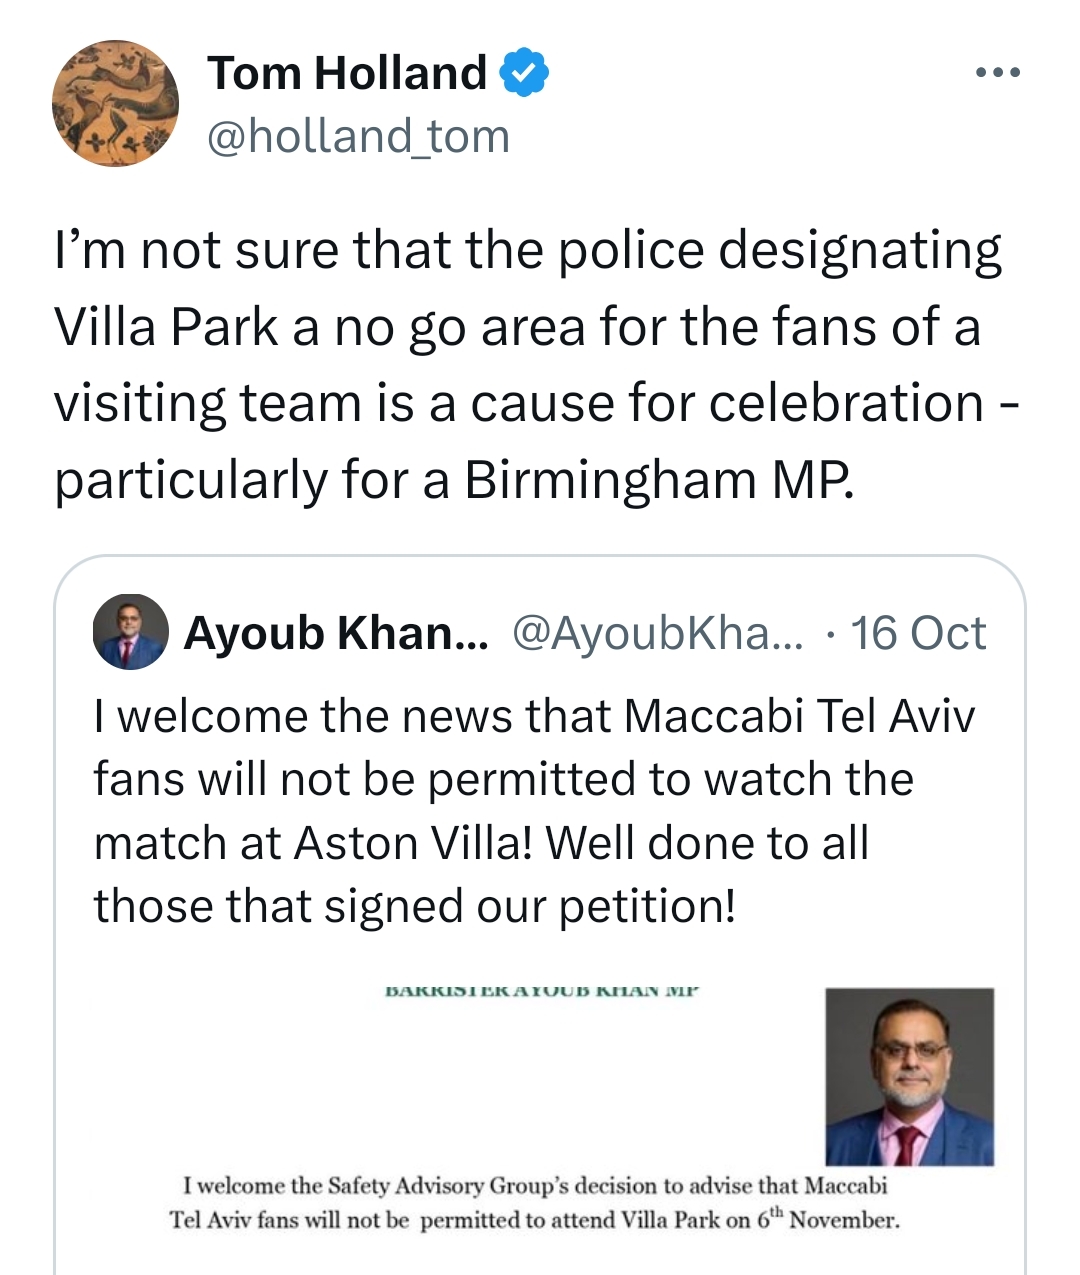Open Tom Holland's profile avatar
Viewport: 1080px width, 1275px height.
pos(115,103)
